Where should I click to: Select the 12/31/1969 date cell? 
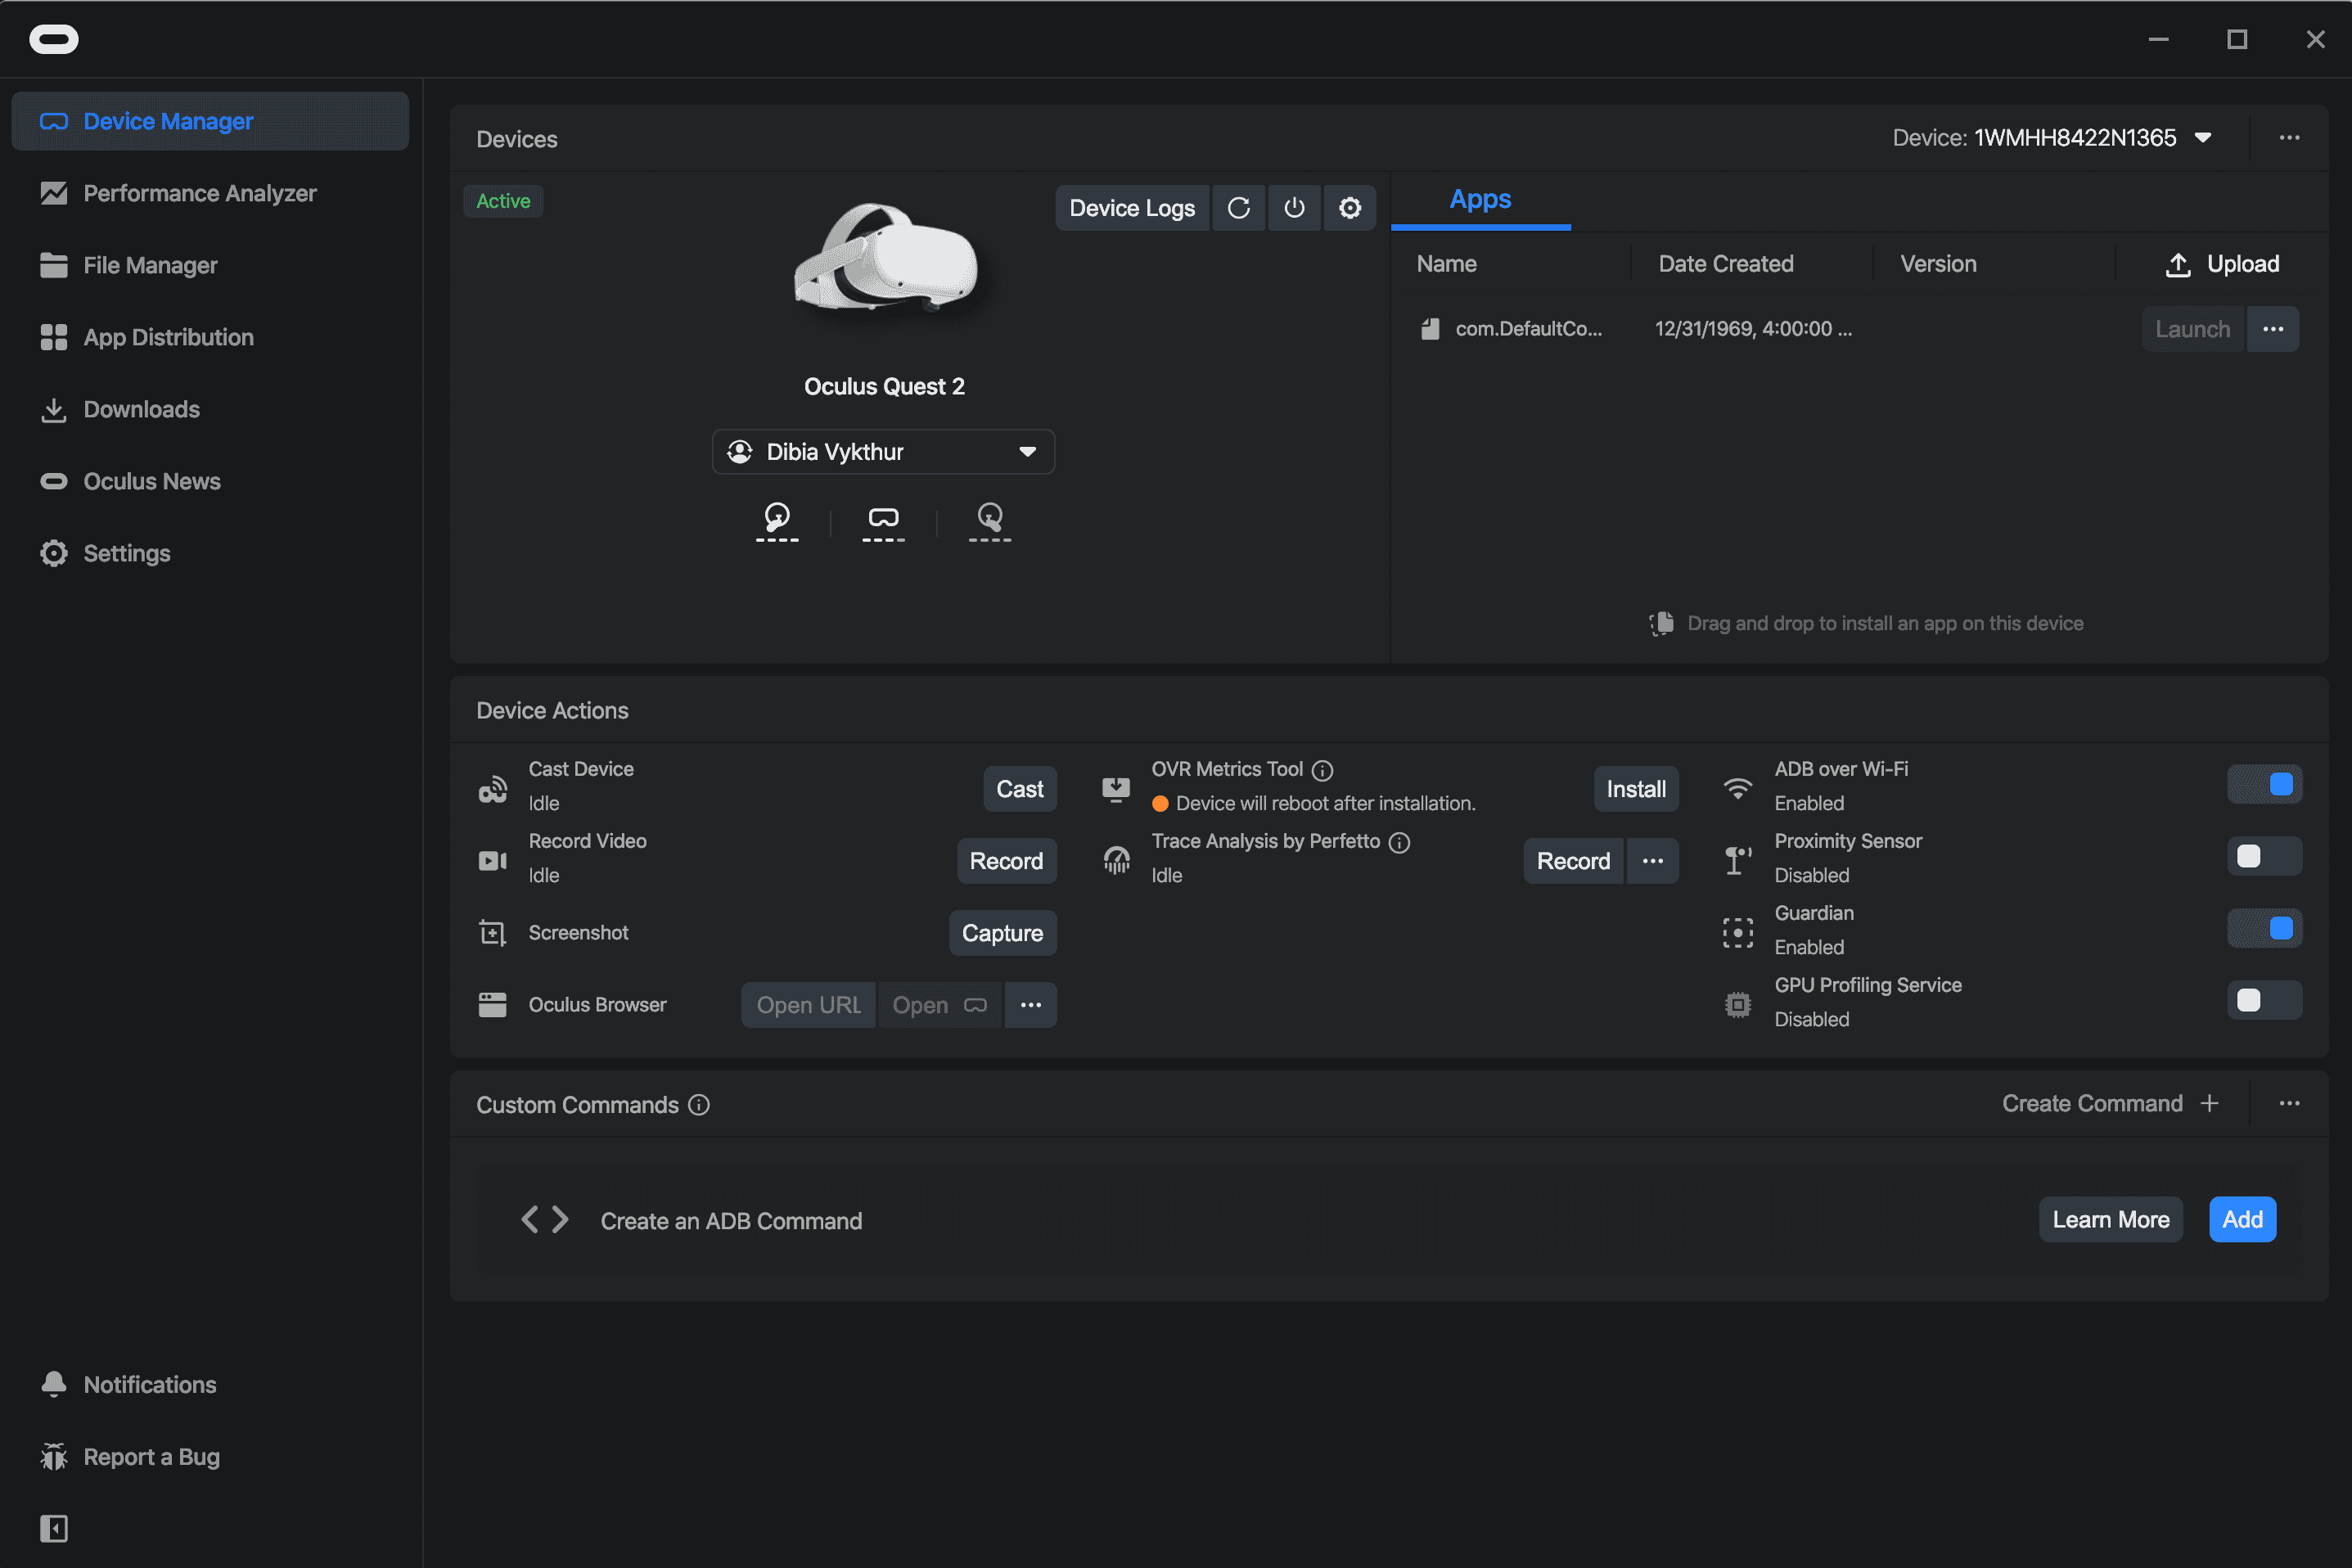coord(1753,329)
